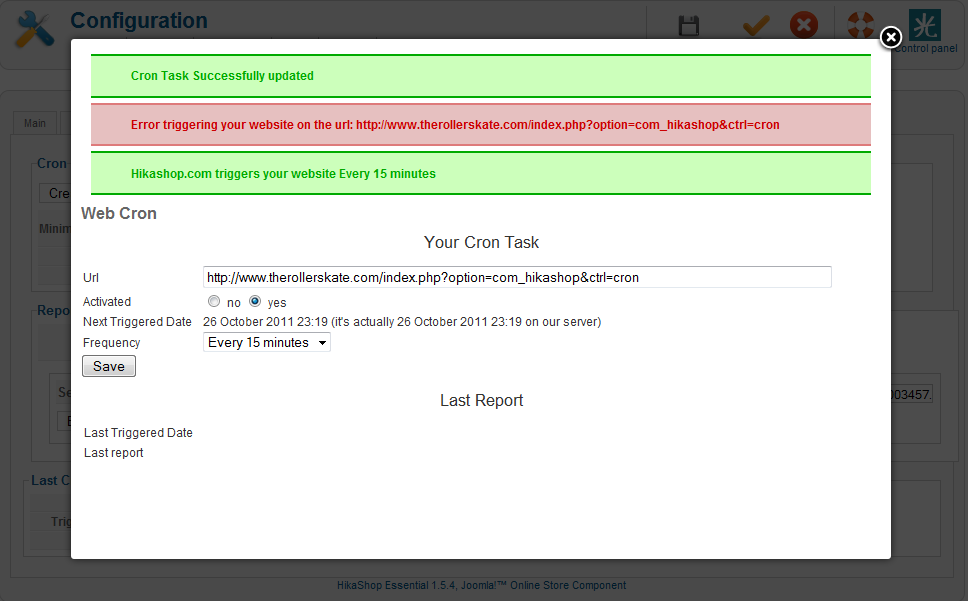The height and width of the screenshot is (601, 968).
Task: Click the 'Configuration' page title
Action: (x=139, y=20)
